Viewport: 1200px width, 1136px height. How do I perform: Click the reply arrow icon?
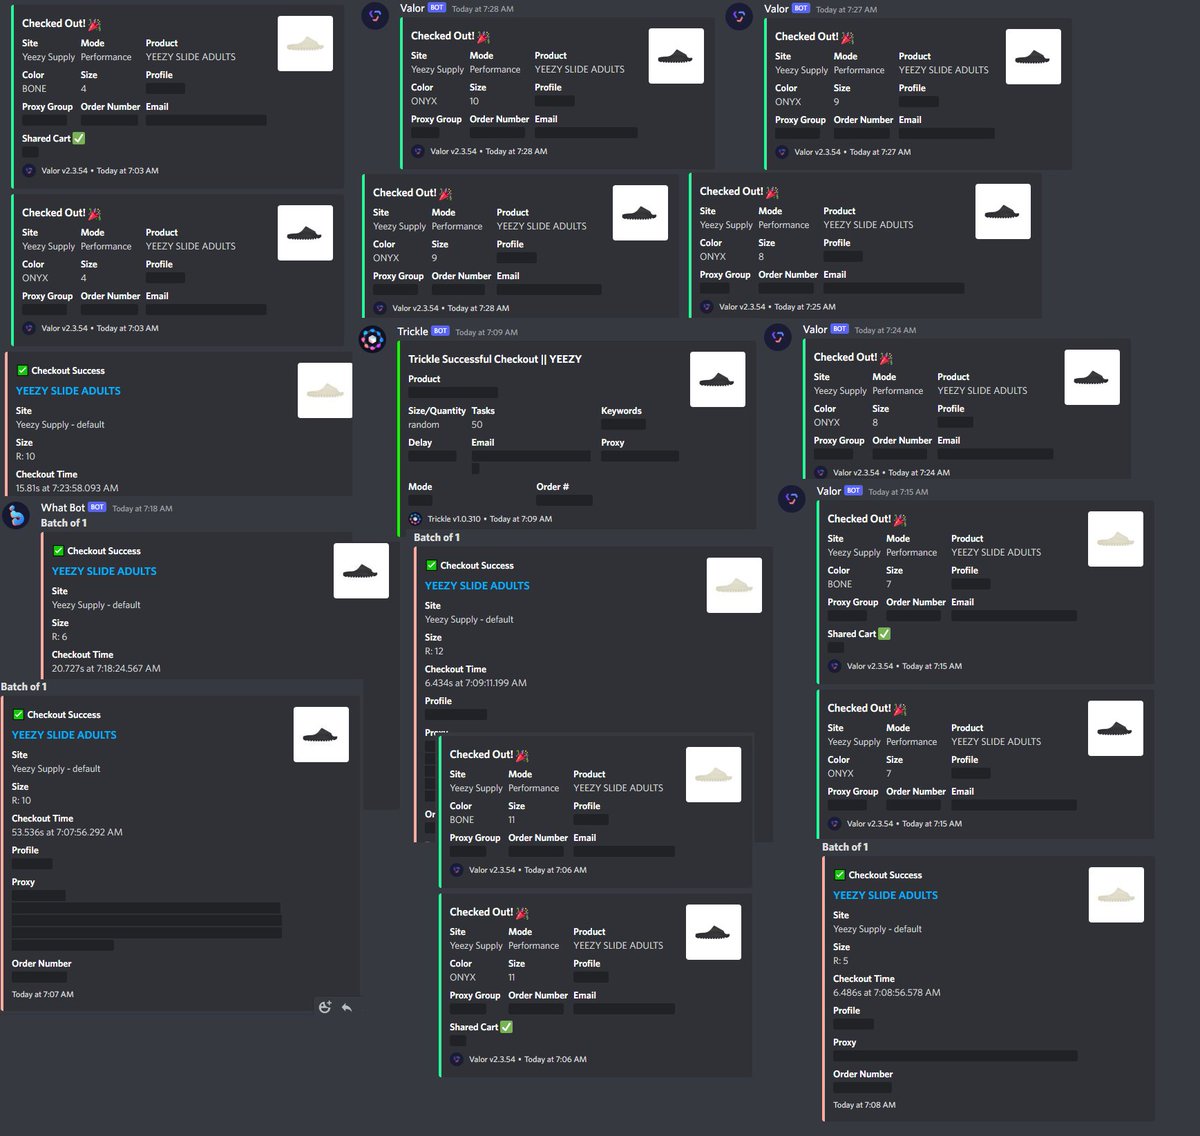point(347,1007)
